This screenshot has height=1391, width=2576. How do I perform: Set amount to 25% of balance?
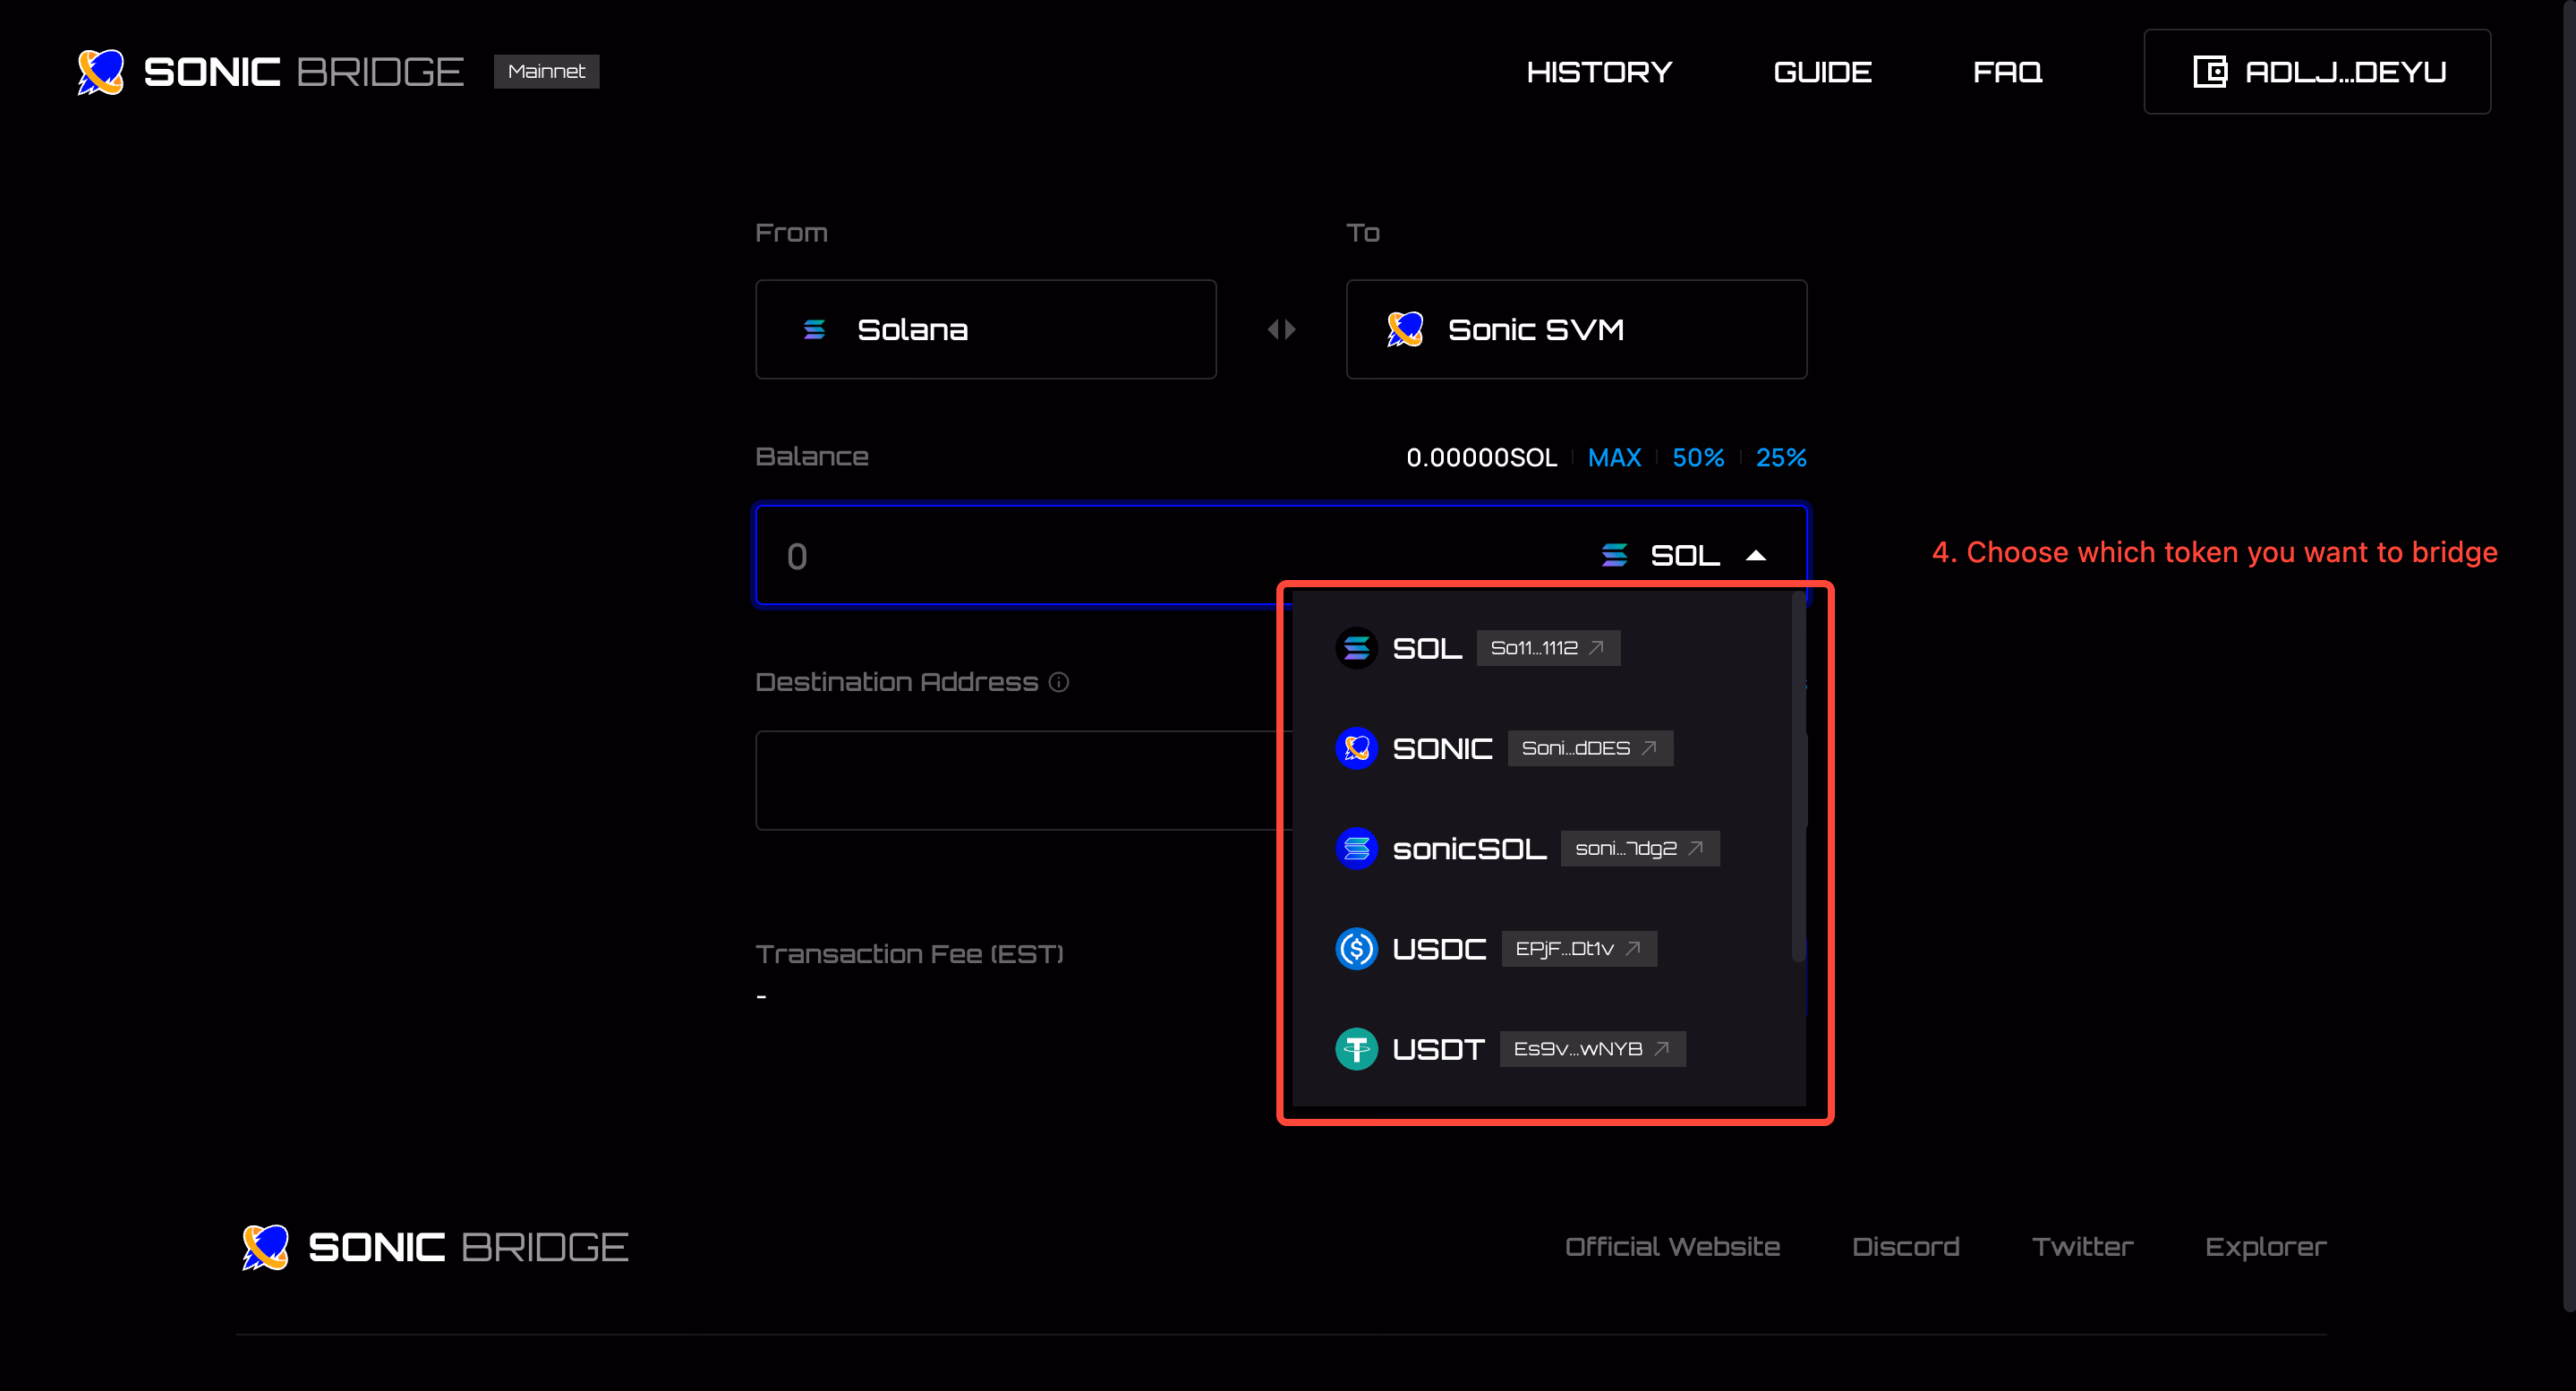click(x=1781, y=457)
